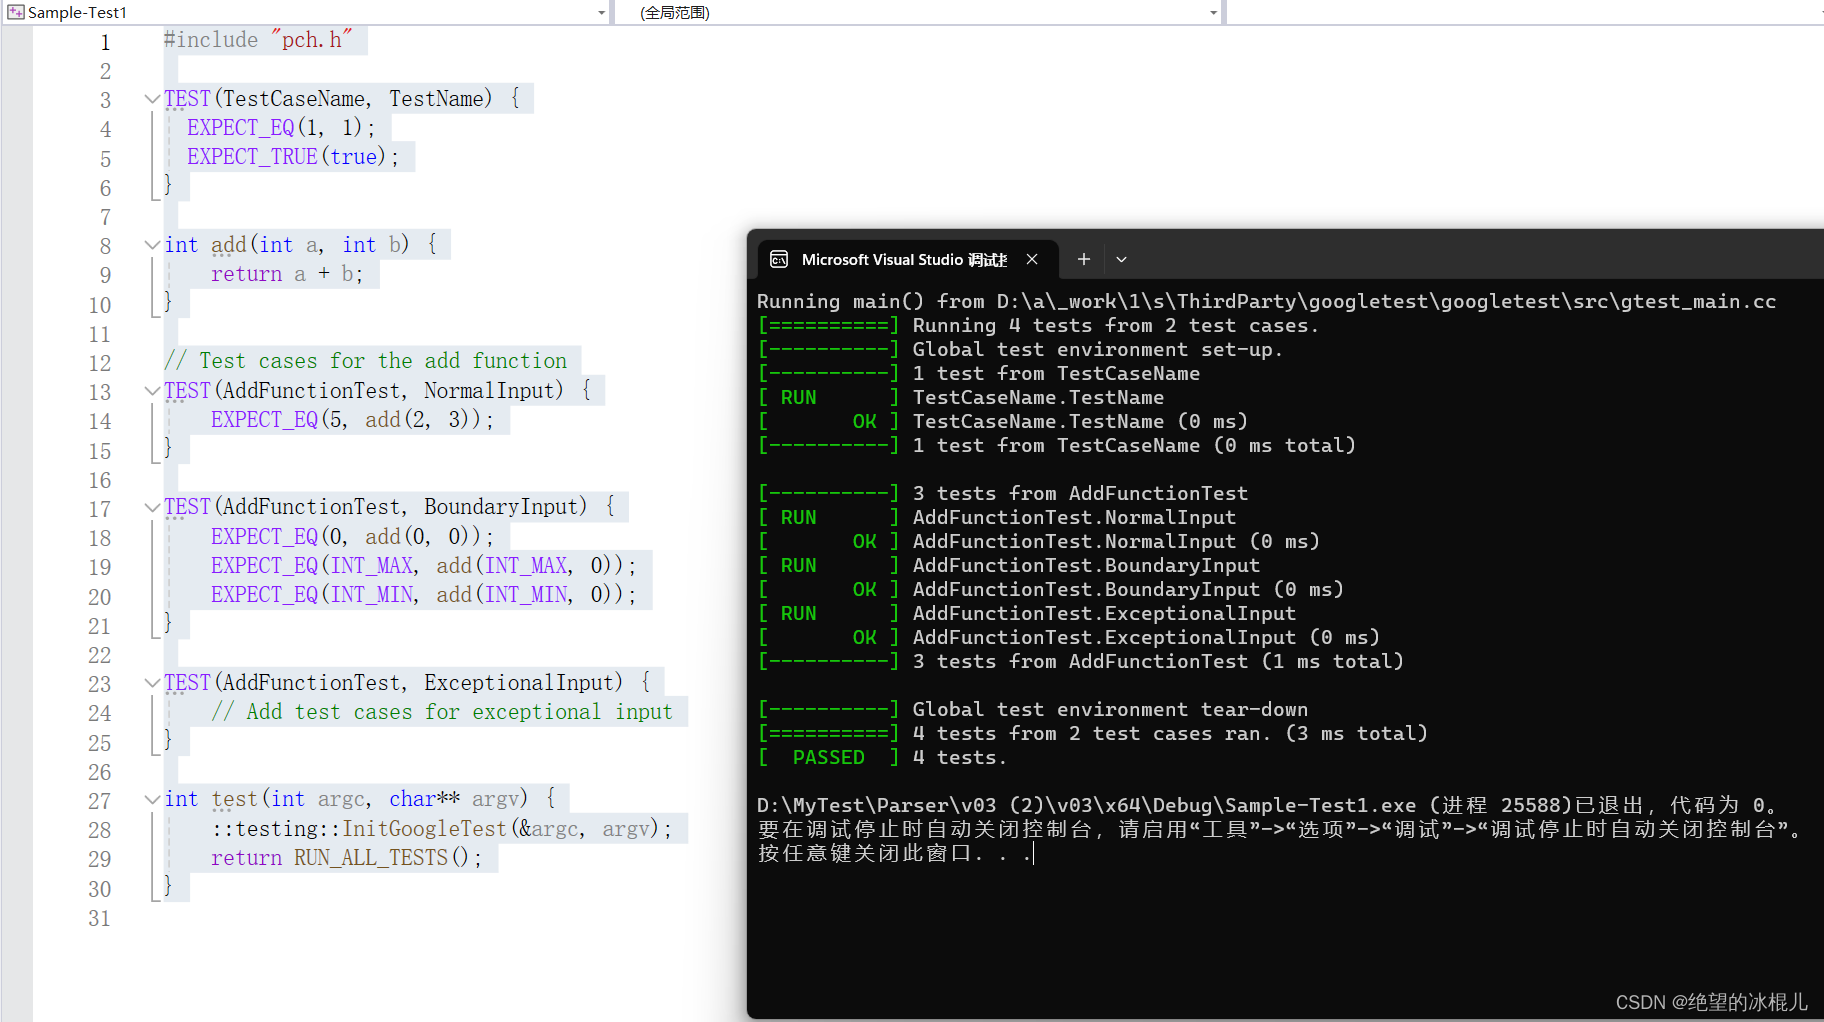Viewport: 1824px width, 1022px height.
Task: Collapse the add function definition
Action: click(x=151, y=244)
